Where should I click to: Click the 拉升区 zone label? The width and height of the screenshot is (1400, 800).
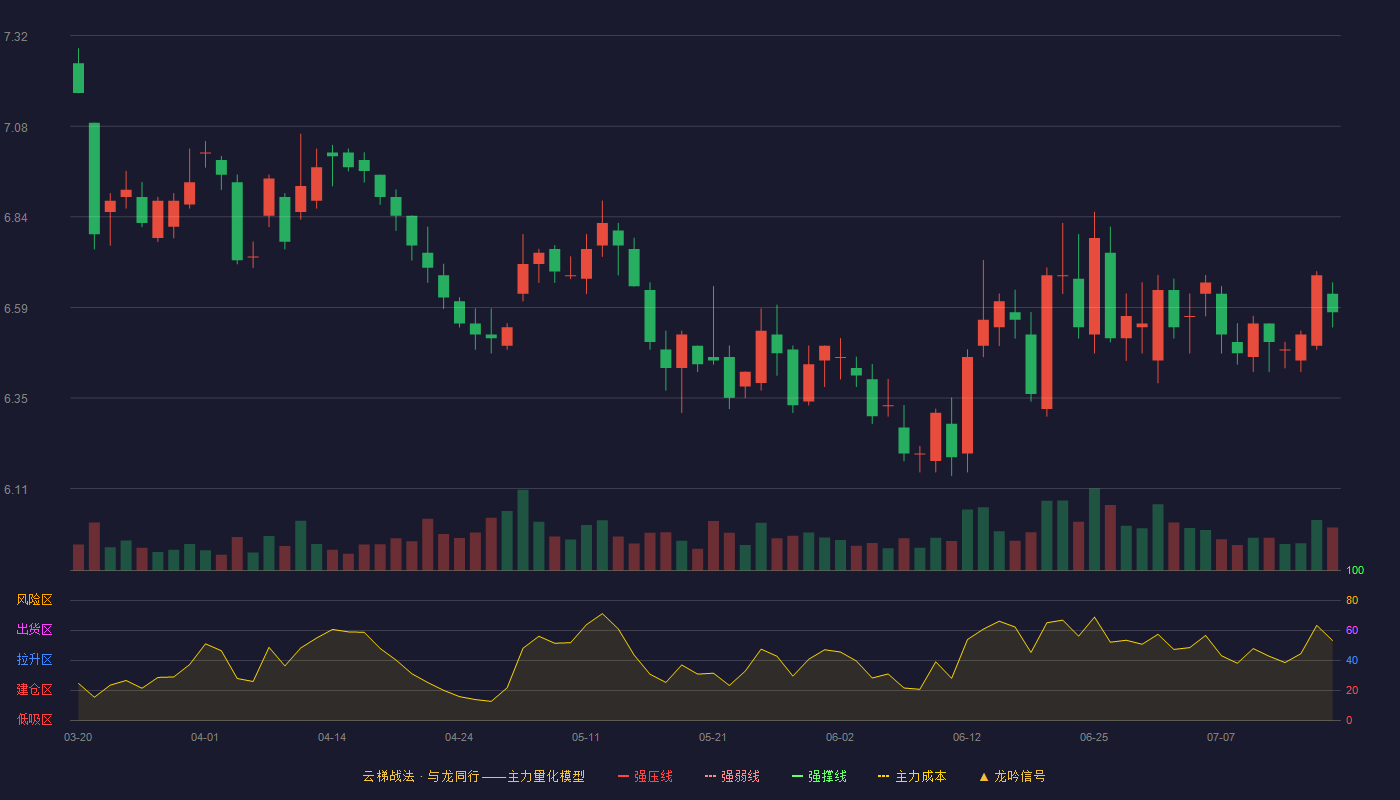[34, 660]
